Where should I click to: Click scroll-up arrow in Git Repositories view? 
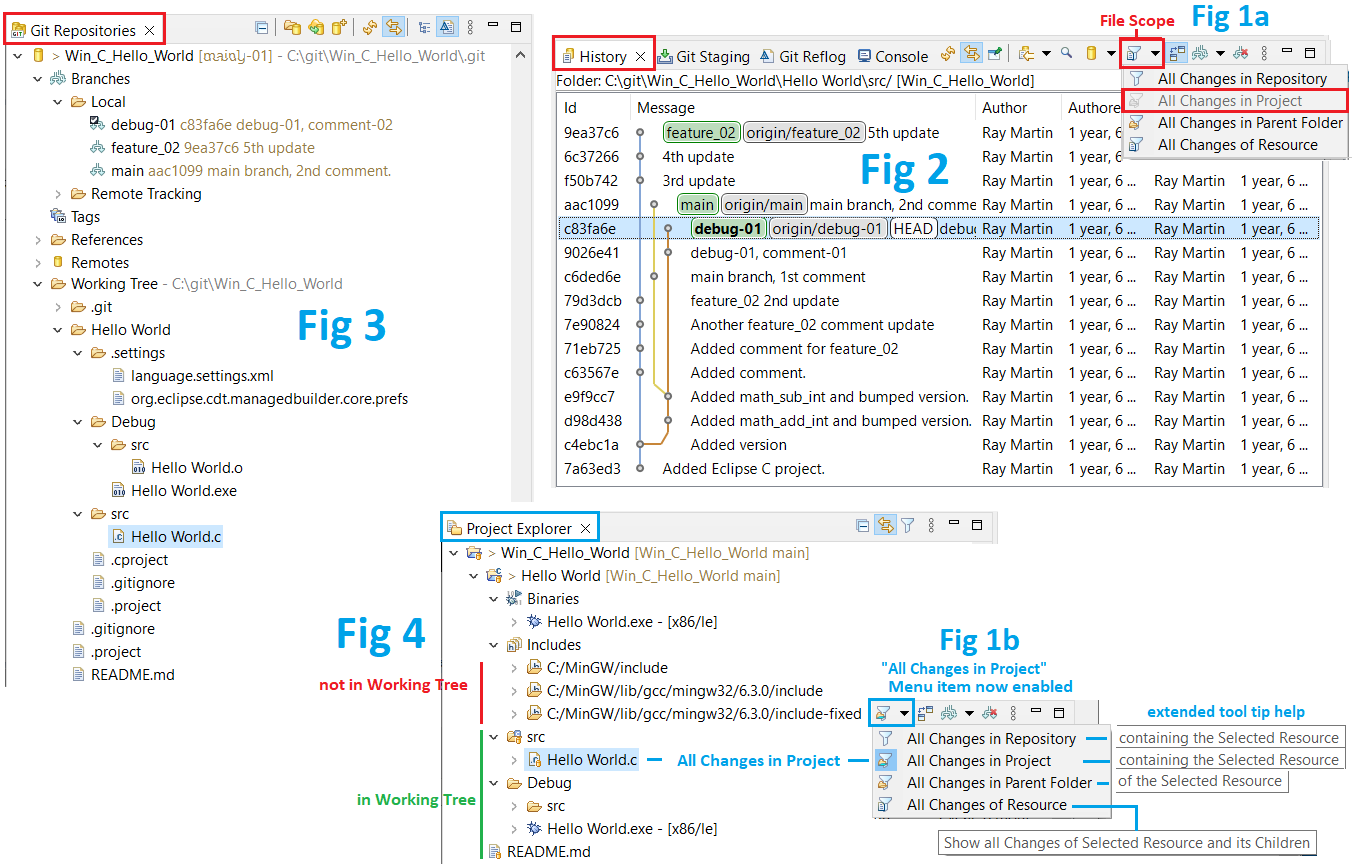(x=521, y=53)
